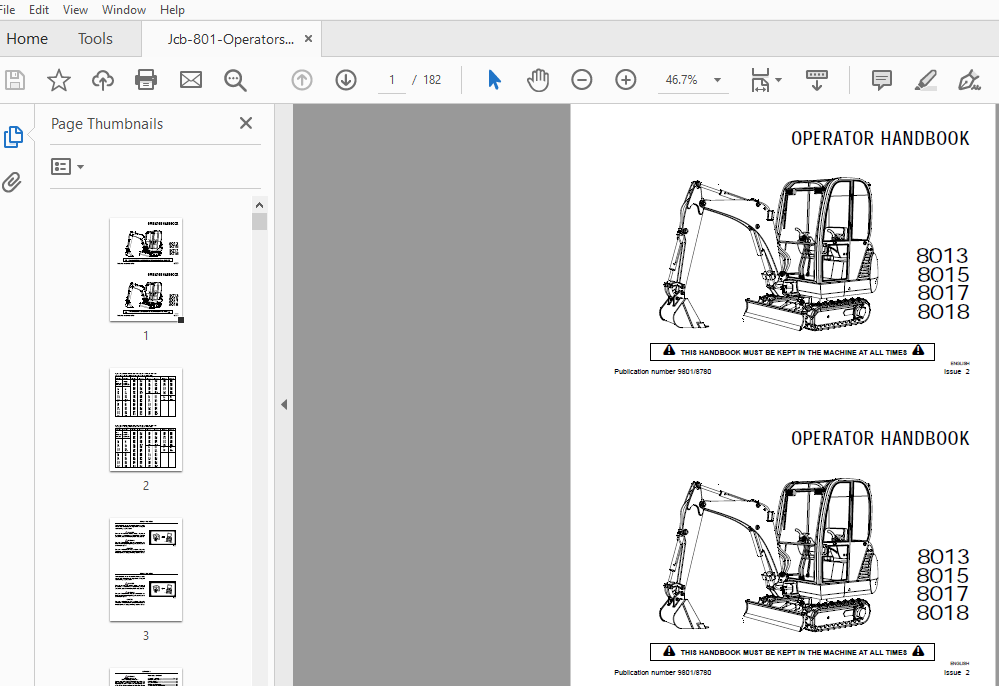Zoom in with plus icon
The width and height of the screenshot is (999, 686).
pos(626,80)
